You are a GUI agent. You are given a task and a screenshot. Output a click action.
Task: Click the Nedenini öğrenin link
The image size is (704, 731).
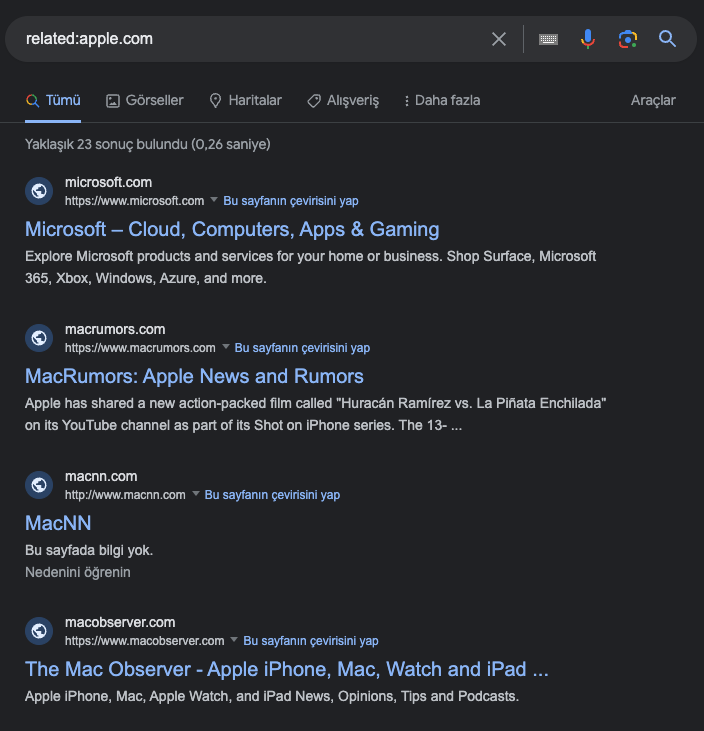point(78,572)
